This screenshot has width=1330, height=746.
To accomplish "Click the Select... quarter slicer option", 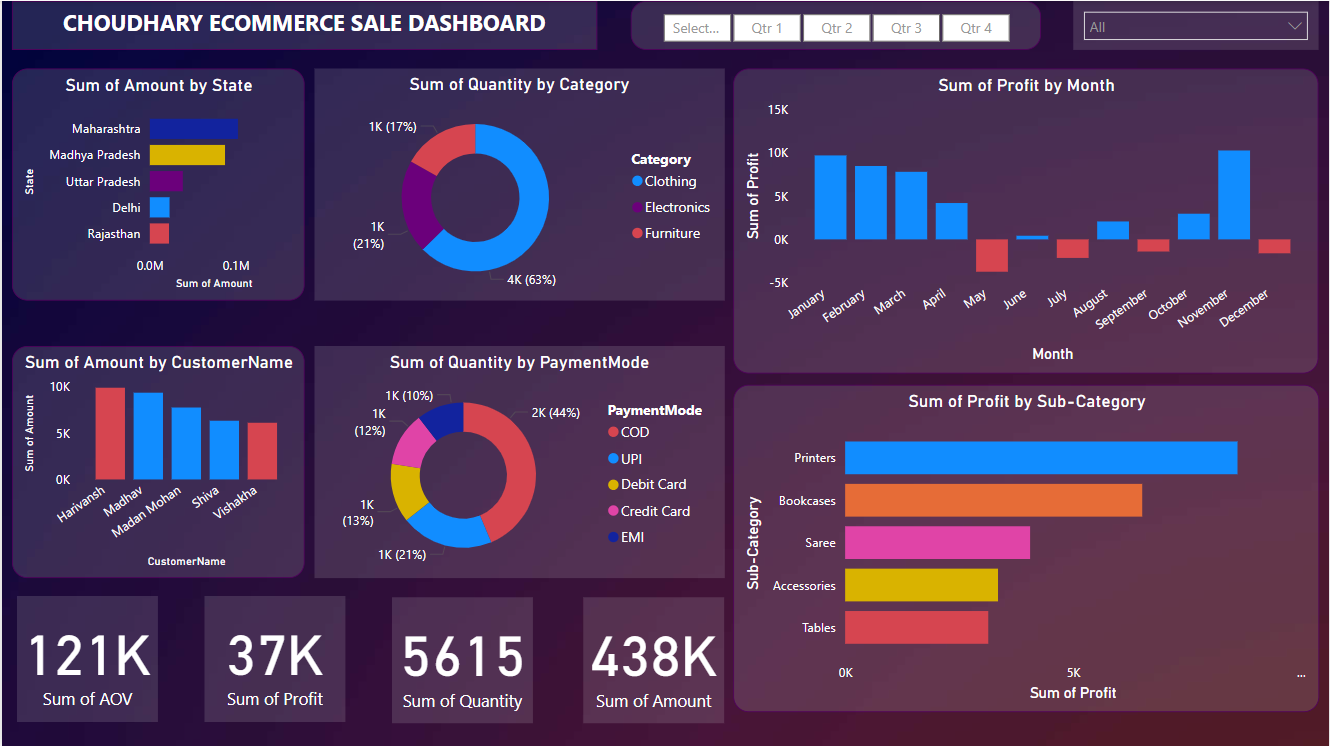I will click(697, 28).
